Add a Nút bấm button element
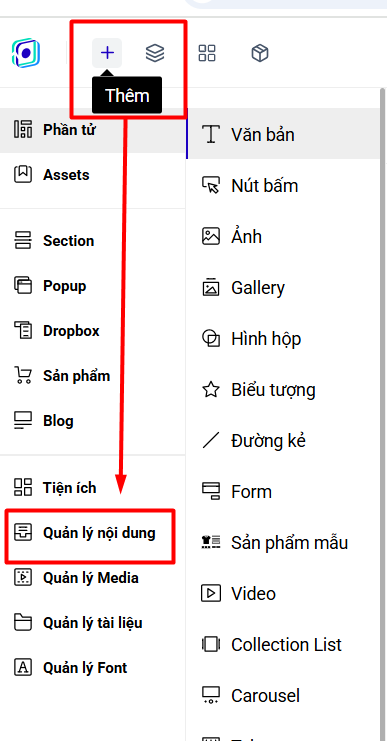387x741 pixels. (x=283, y=185)
